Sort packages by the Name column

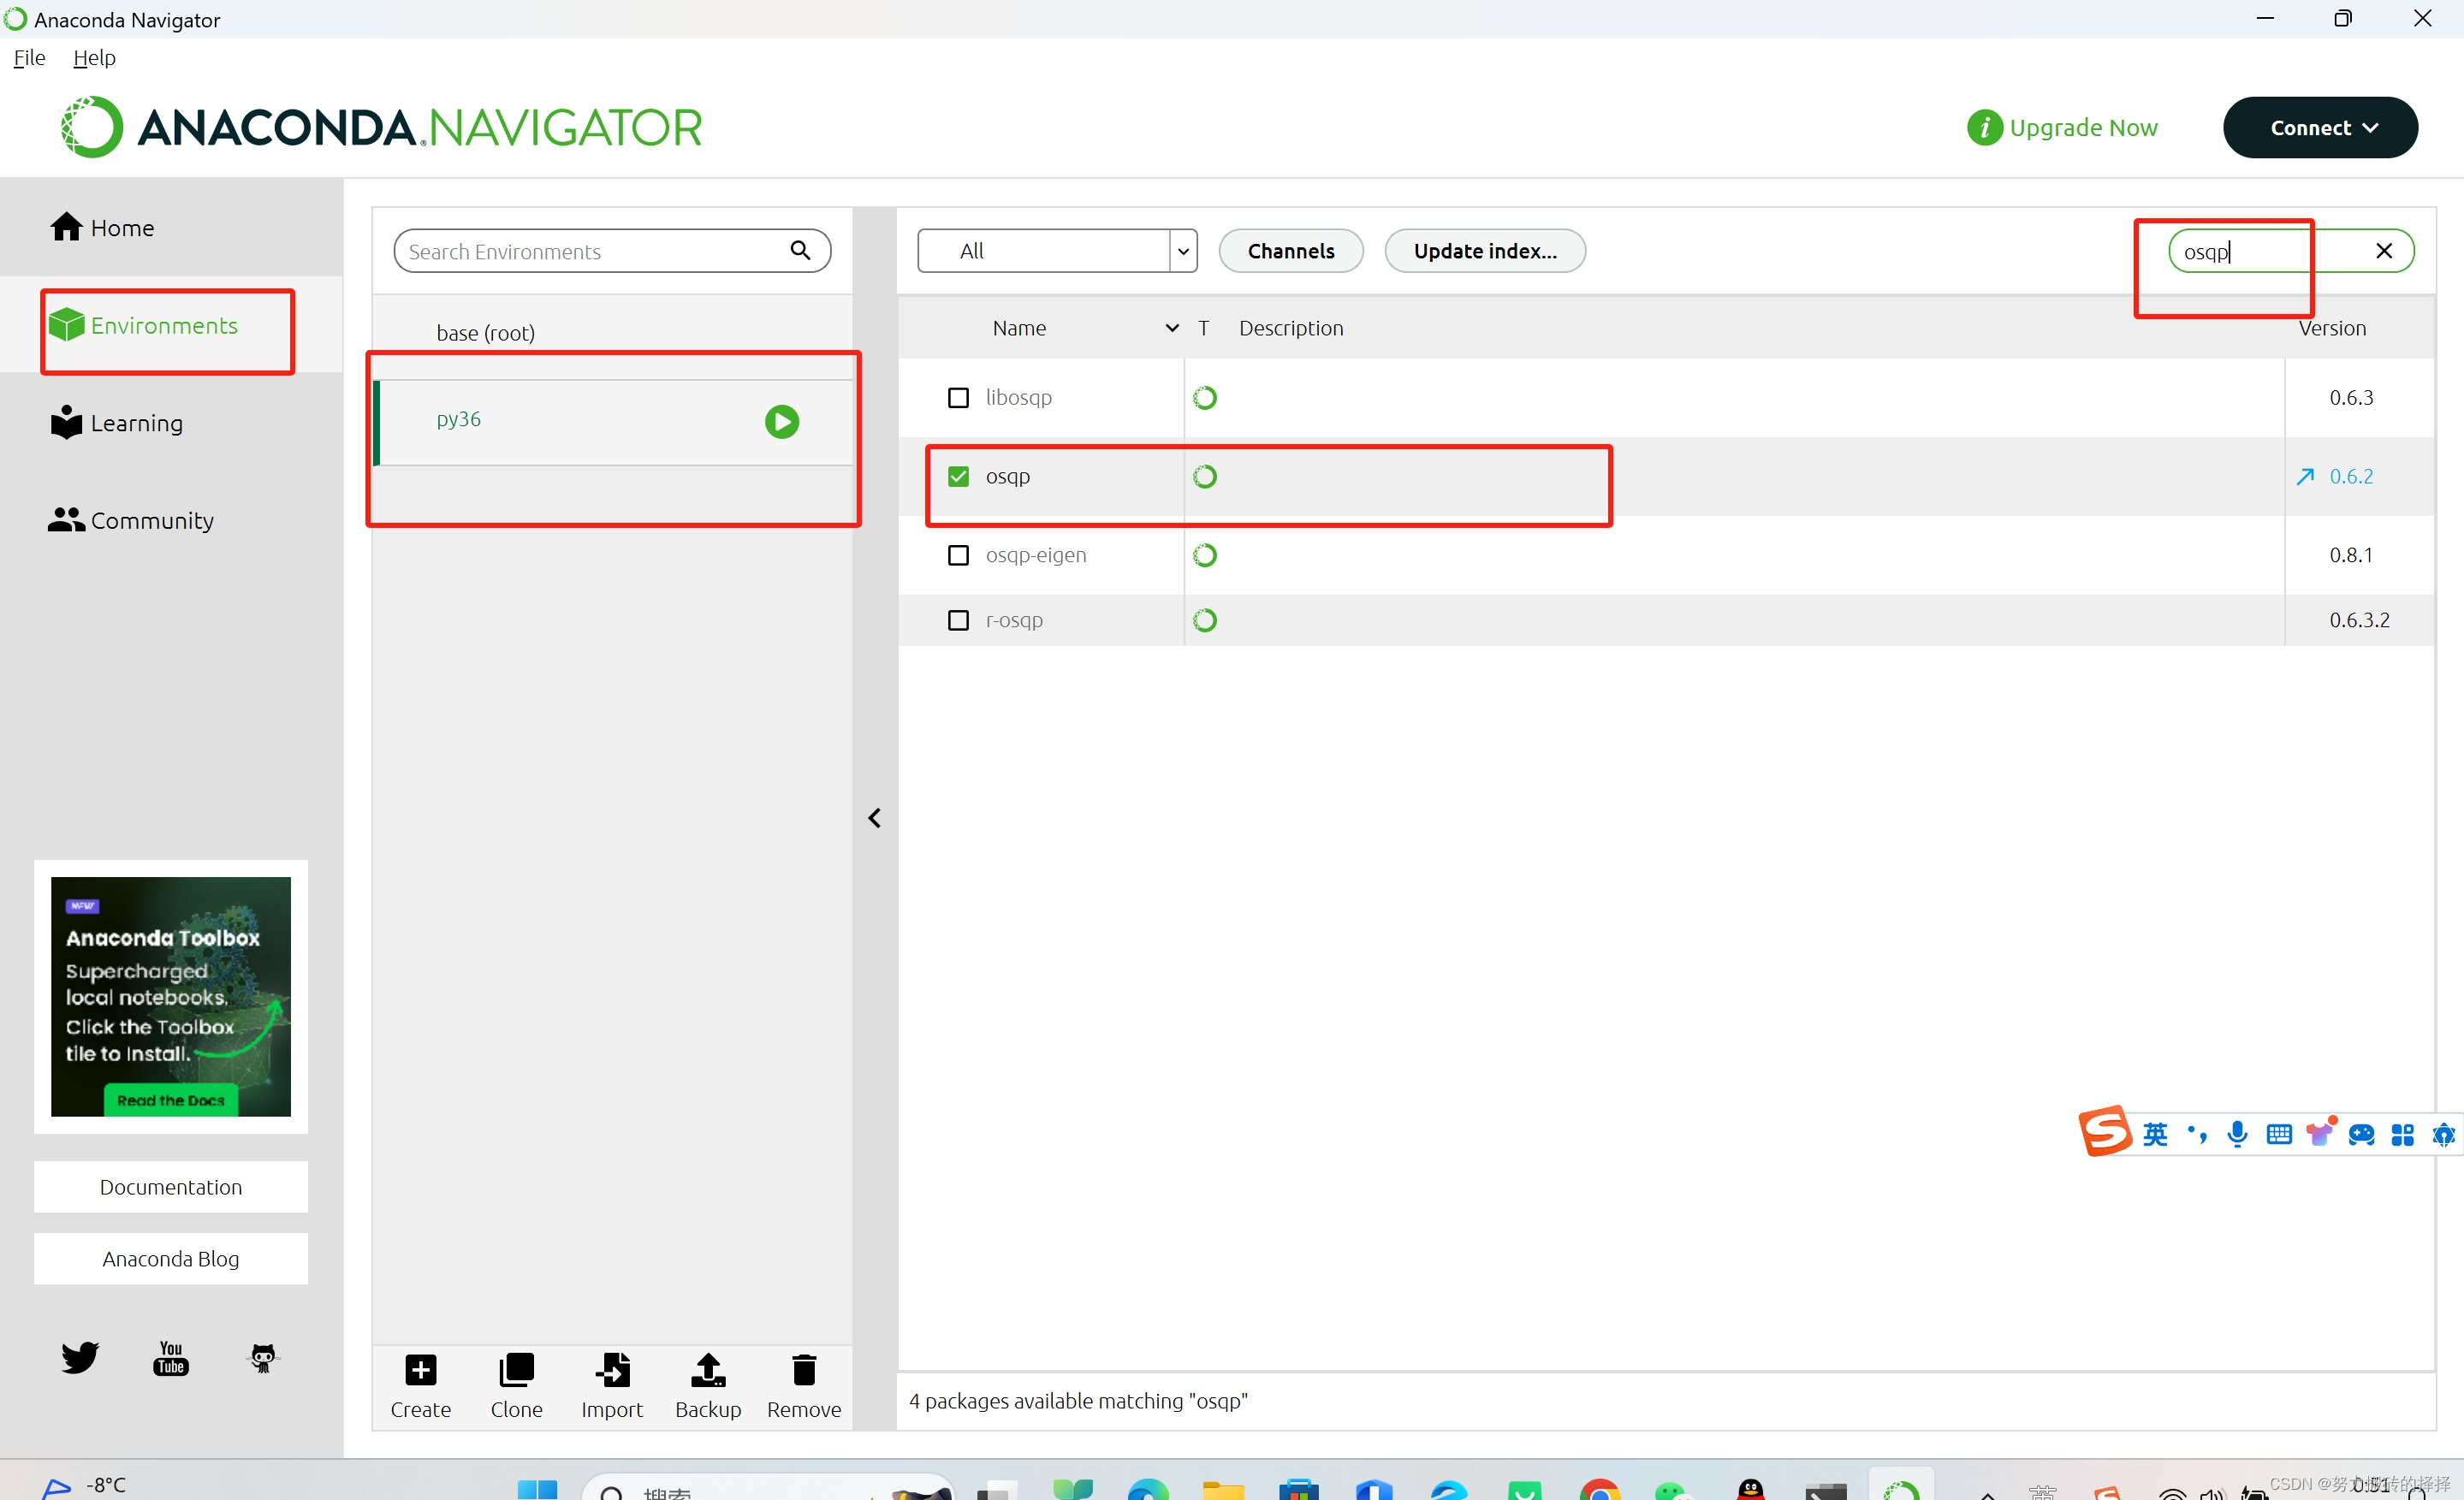1019,328
